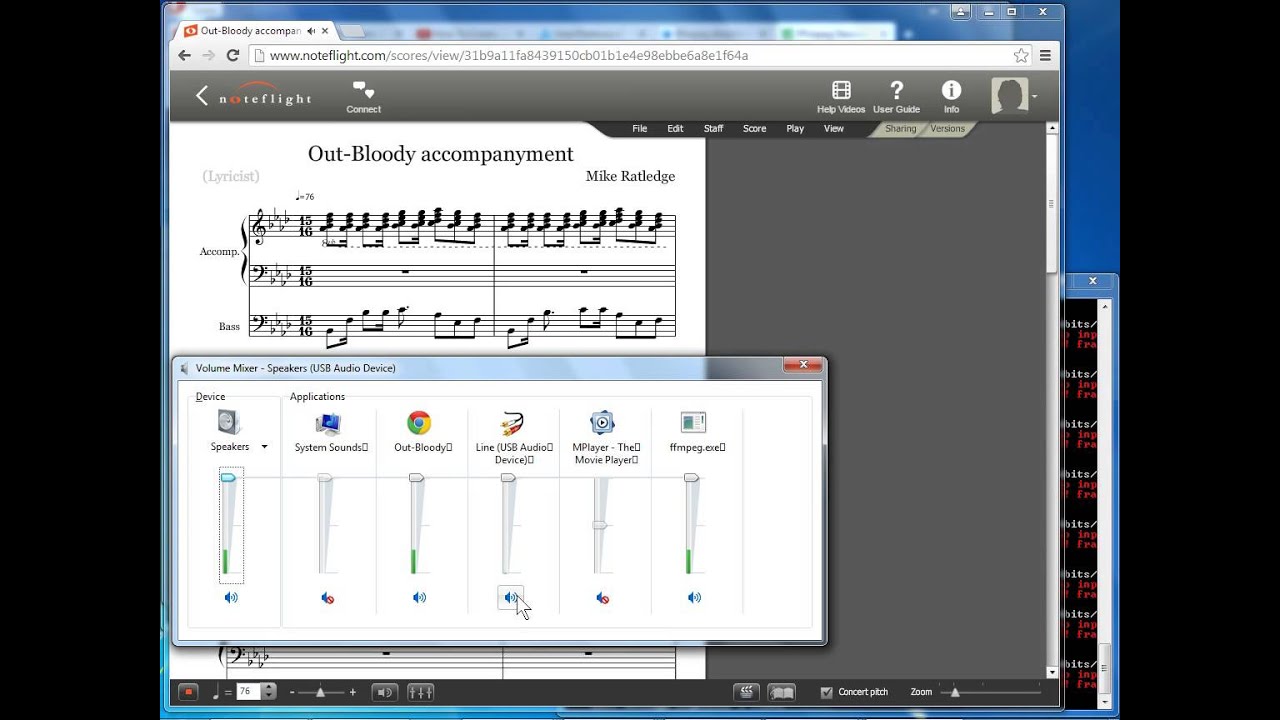Mute Line (USB Audio Device)
The height and width of the screenshot is (720, 1280).
pos(511,597)
